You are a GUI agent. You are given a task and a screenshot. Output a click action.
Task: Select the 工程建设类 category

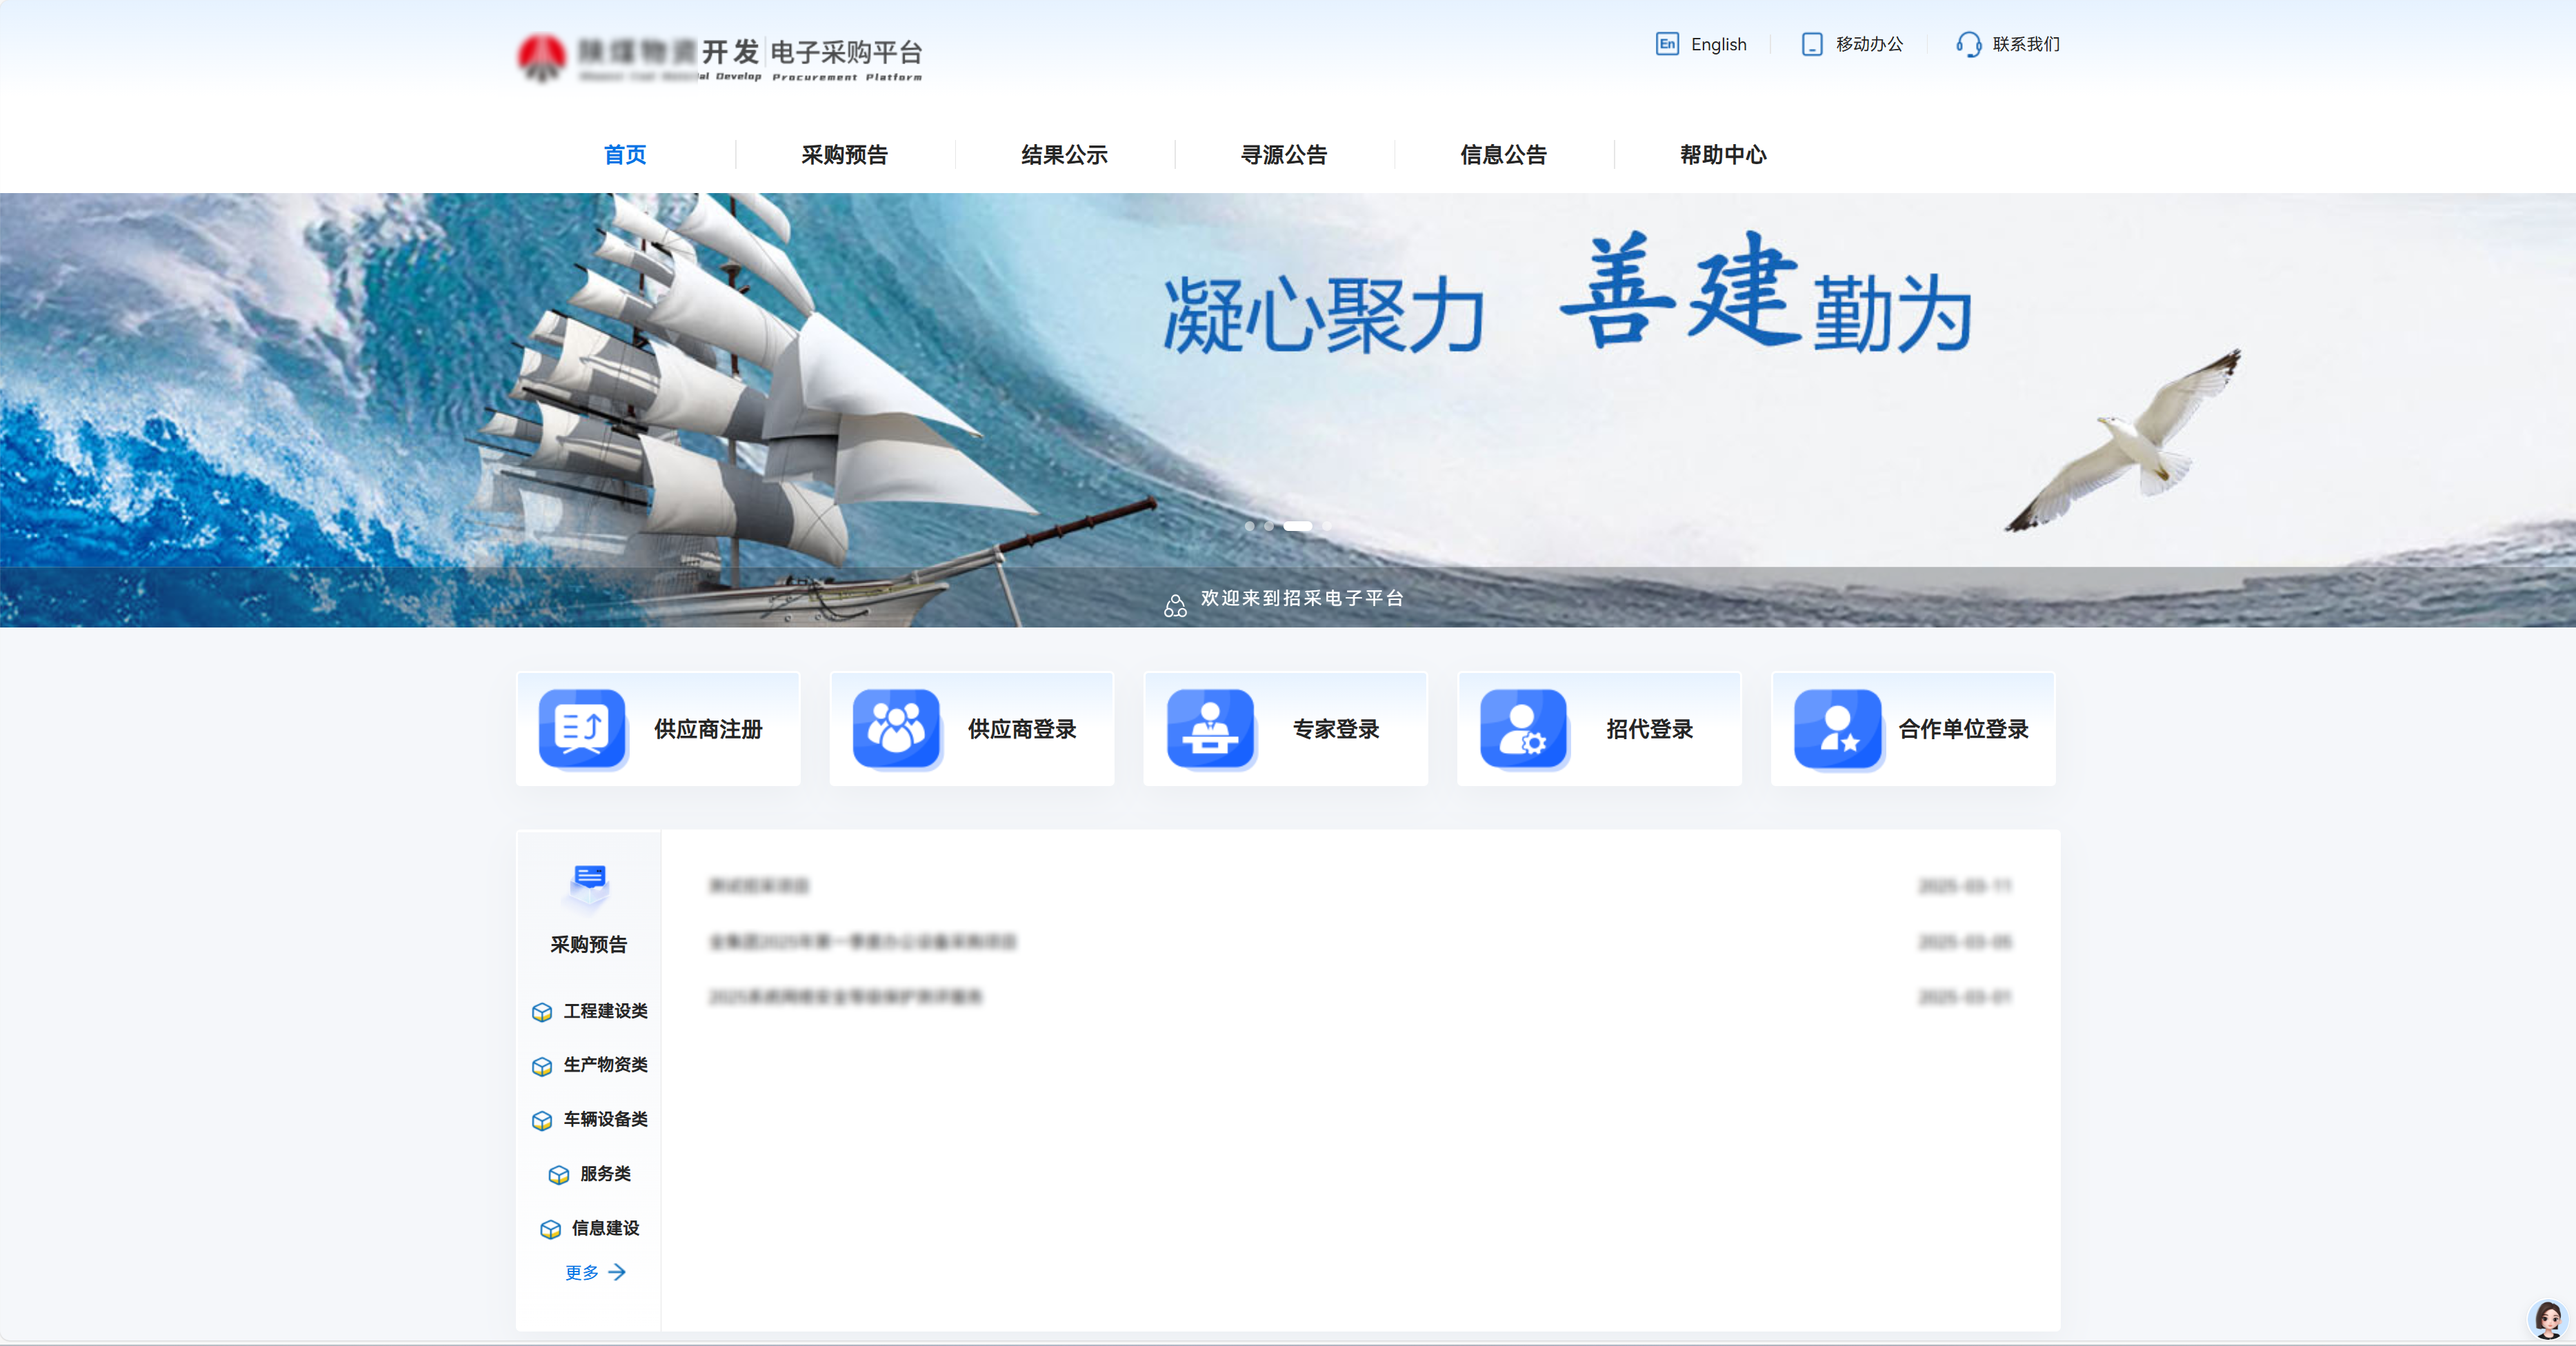tap(605, 1011)
